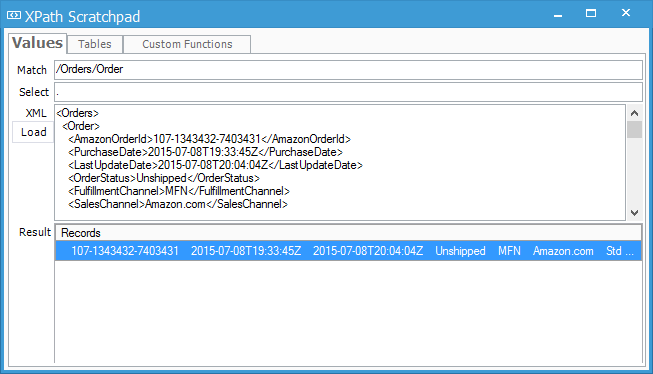The width and height of the screenshot is (653, 374).
Task: Click Amazon.com value in result row
Action: point(563,251)
